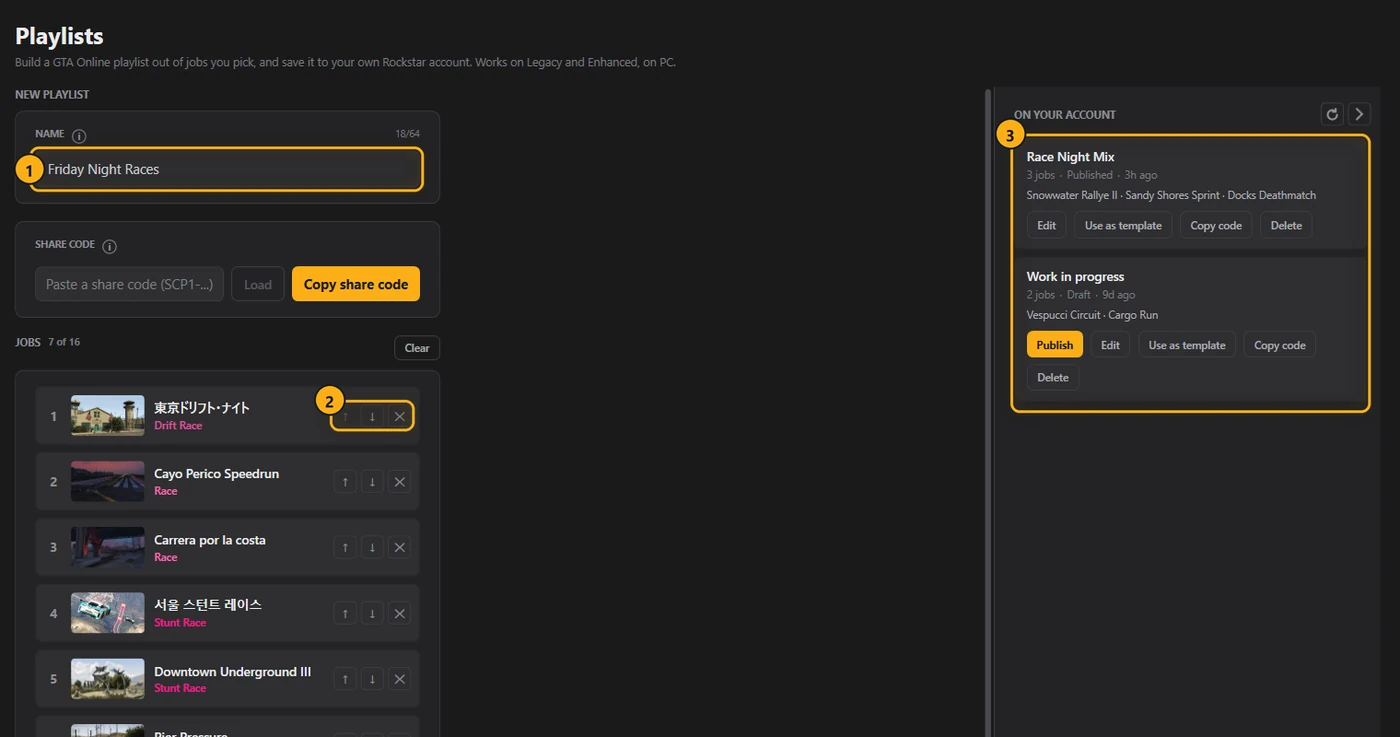
Task: Click the Load share code button
Action: click(x=258, y=284)
